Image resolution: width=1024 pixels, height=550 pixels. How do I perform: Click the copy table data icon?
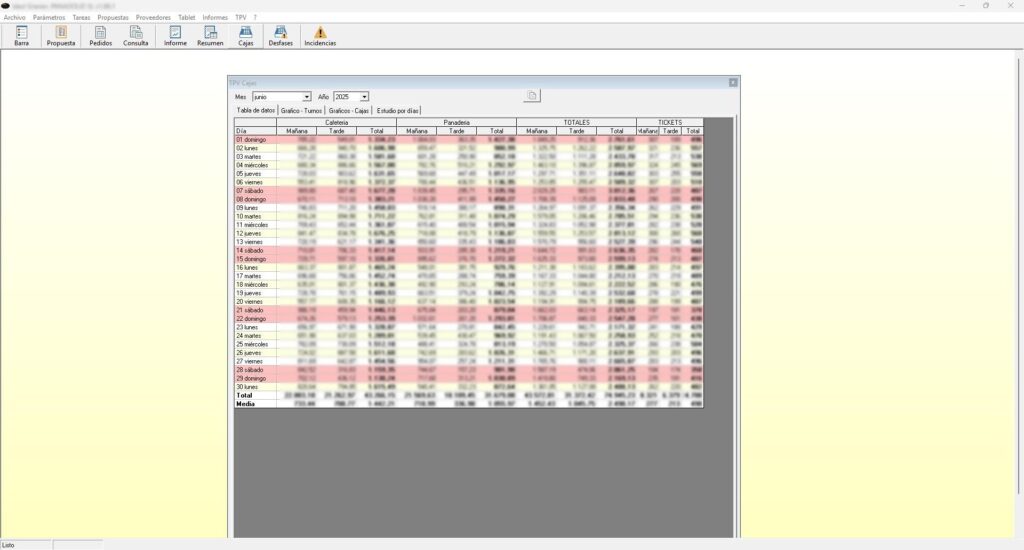[533, 96]
